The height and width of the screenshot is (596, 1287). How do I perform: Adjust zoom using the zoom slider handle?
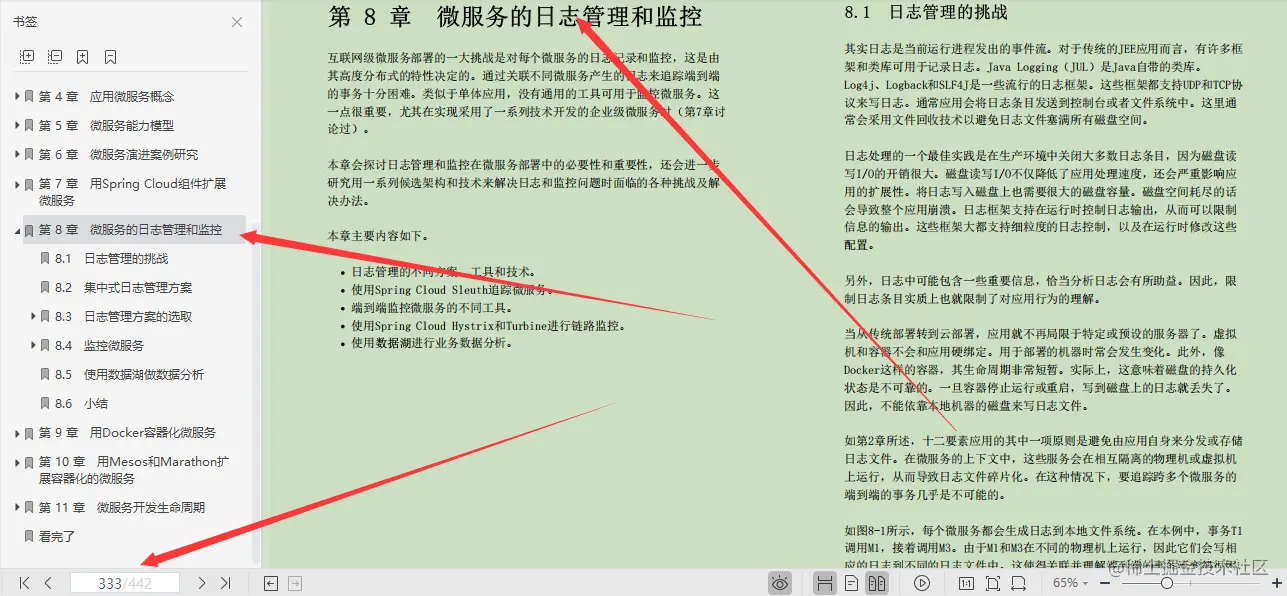[1168, 582]
